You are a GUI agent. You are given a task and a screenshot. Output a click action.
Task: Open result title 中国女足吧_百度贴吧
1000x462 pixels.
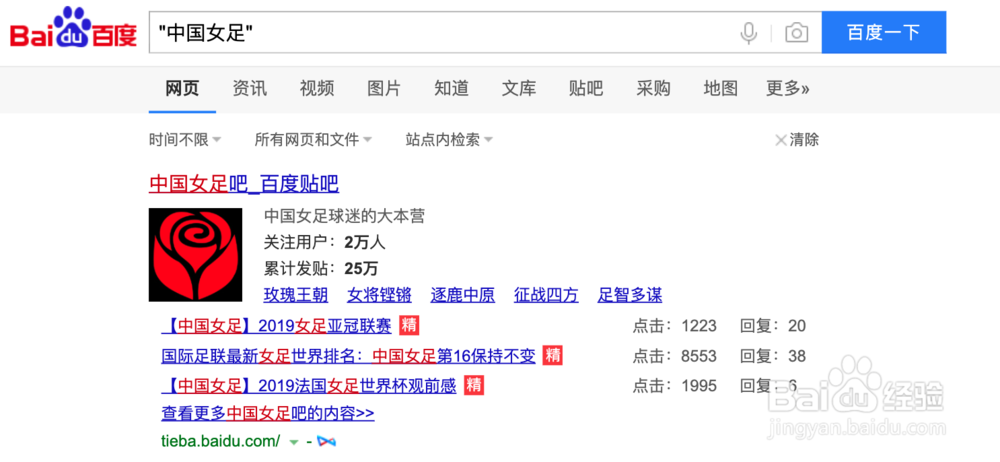point(244,184)
